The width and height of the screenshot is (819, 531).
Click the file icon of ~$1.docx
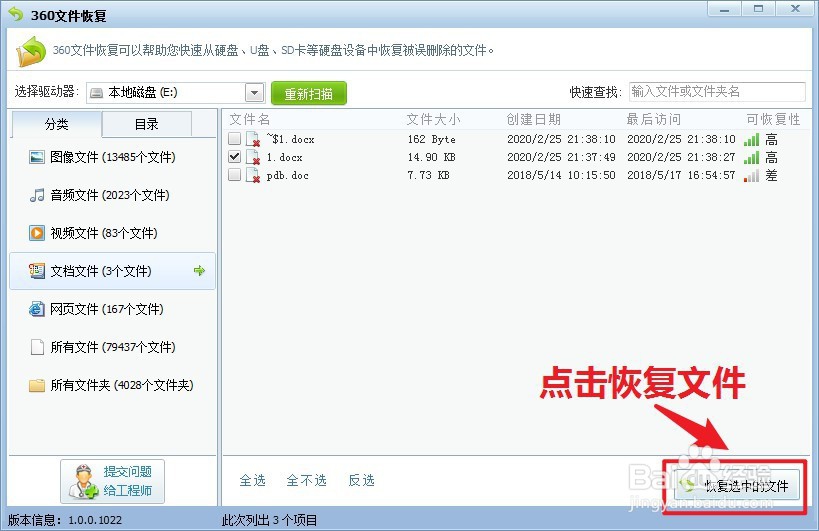pyautogui.click(x=253, y=139)
